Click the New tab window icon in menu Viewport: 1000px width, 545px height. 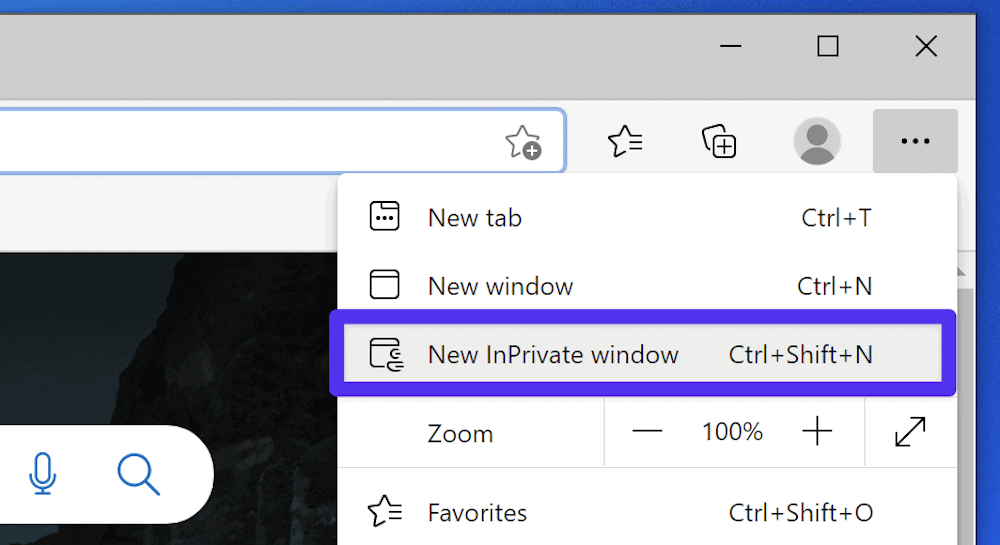[x=385, y=217]
